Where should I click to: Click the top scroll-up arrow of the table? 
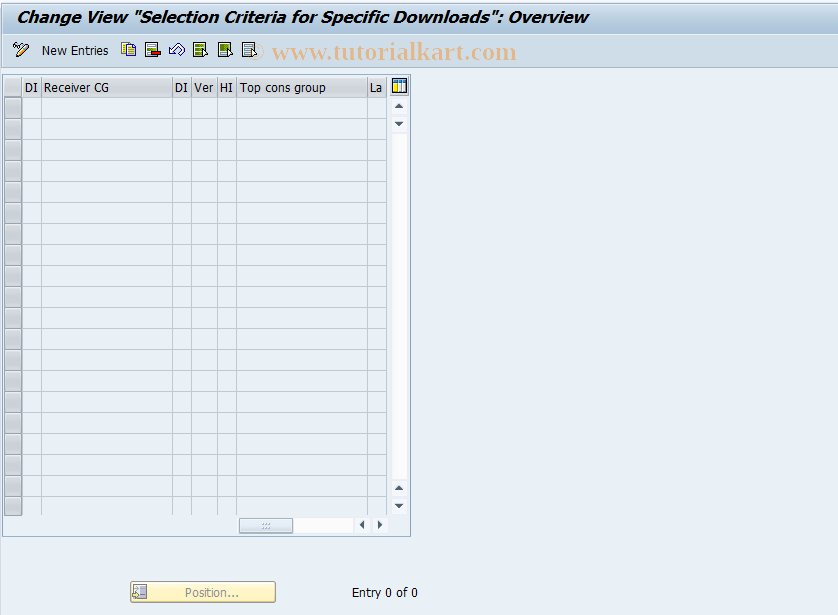[399, 106]
